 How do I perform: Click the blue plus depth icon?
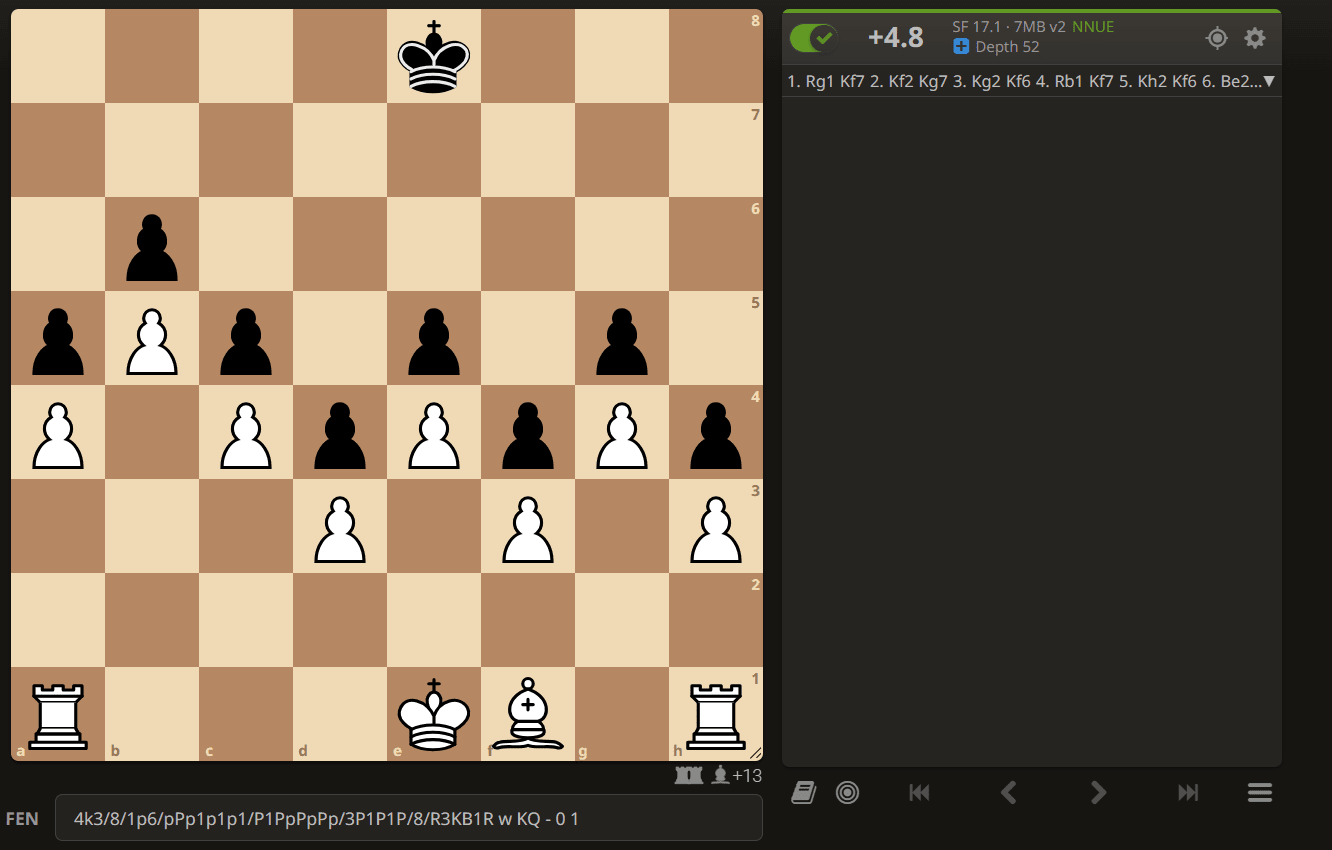pos(961,46)
